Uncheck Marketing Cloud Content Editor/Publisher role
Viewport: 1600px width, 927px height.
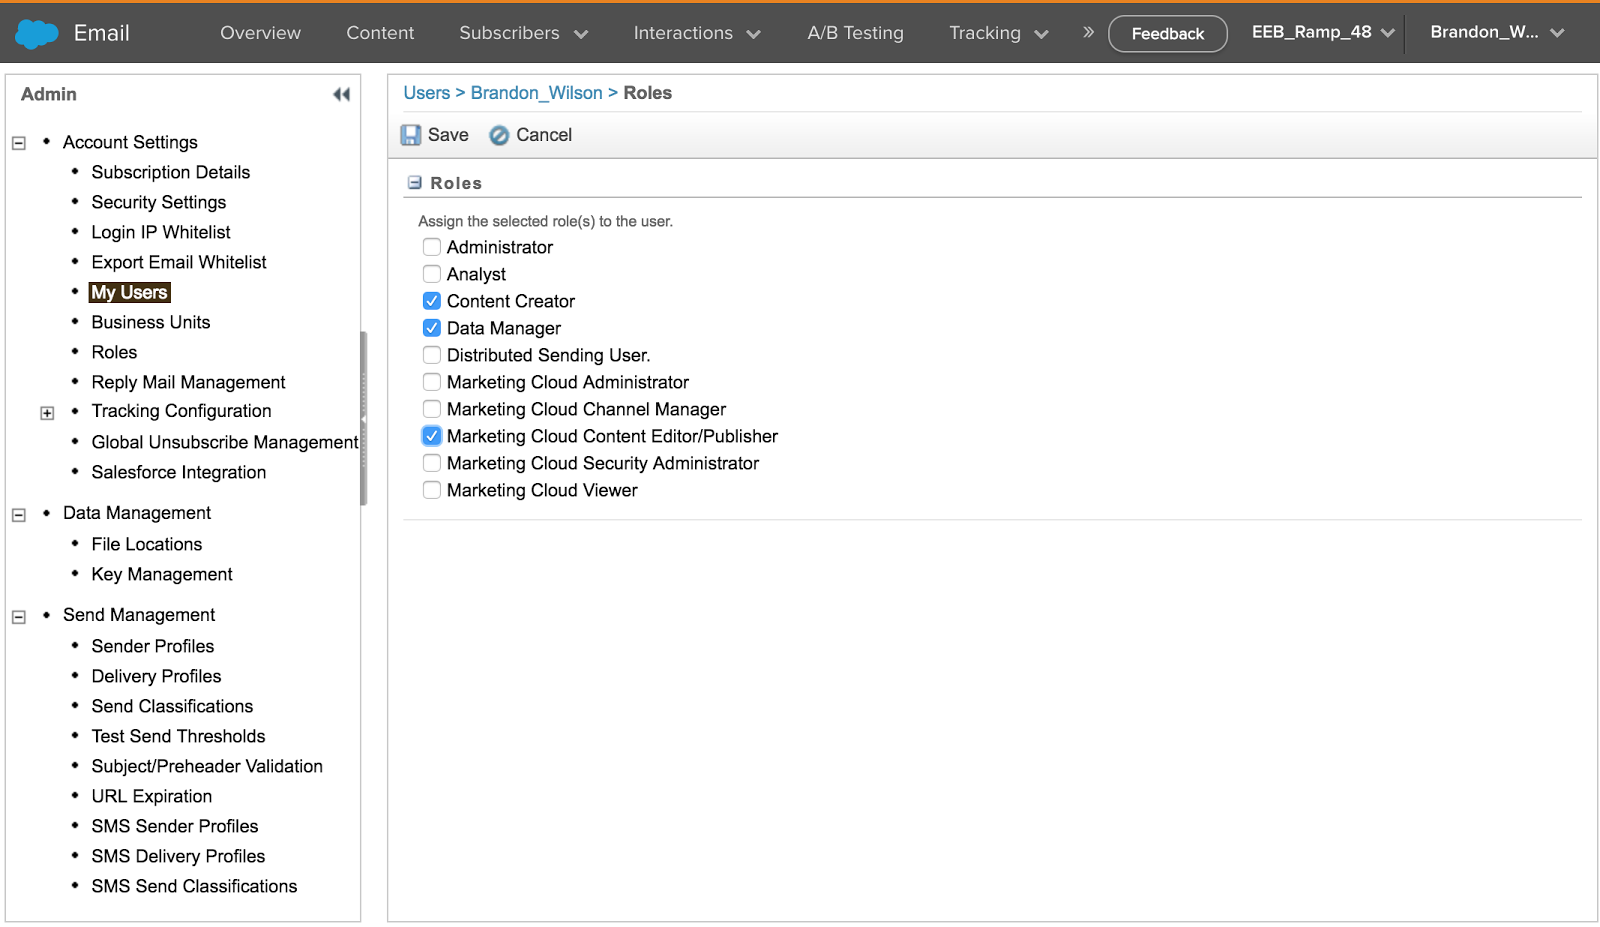pos(432,435)
